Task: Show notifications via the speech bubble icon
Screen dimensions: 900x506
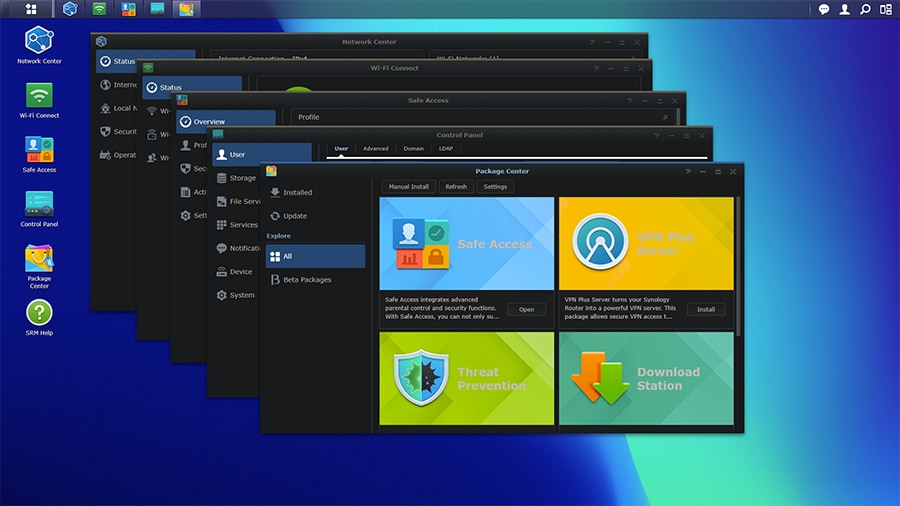Action: click(824, 9)
